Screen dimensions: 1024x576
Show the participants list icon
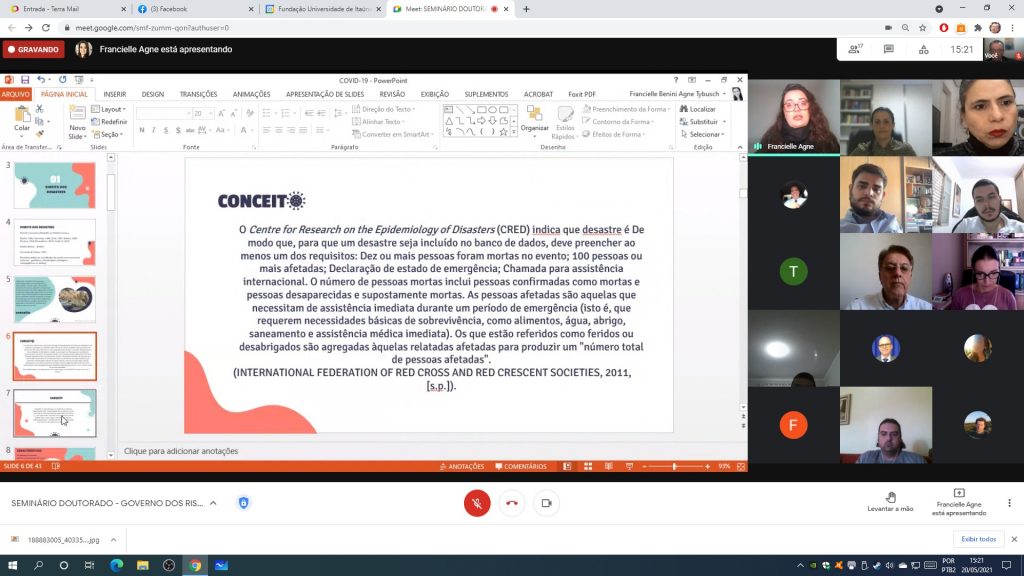click(855, 49)
